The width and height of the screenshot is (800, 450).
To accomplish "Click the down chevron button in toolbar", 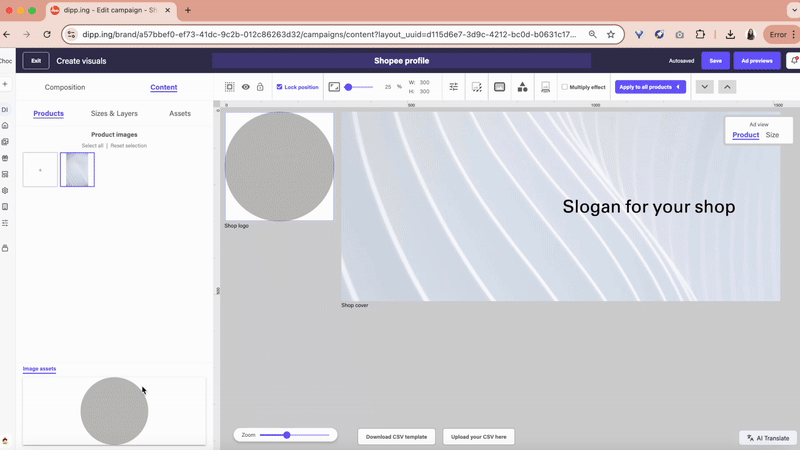I will (704, 87).
